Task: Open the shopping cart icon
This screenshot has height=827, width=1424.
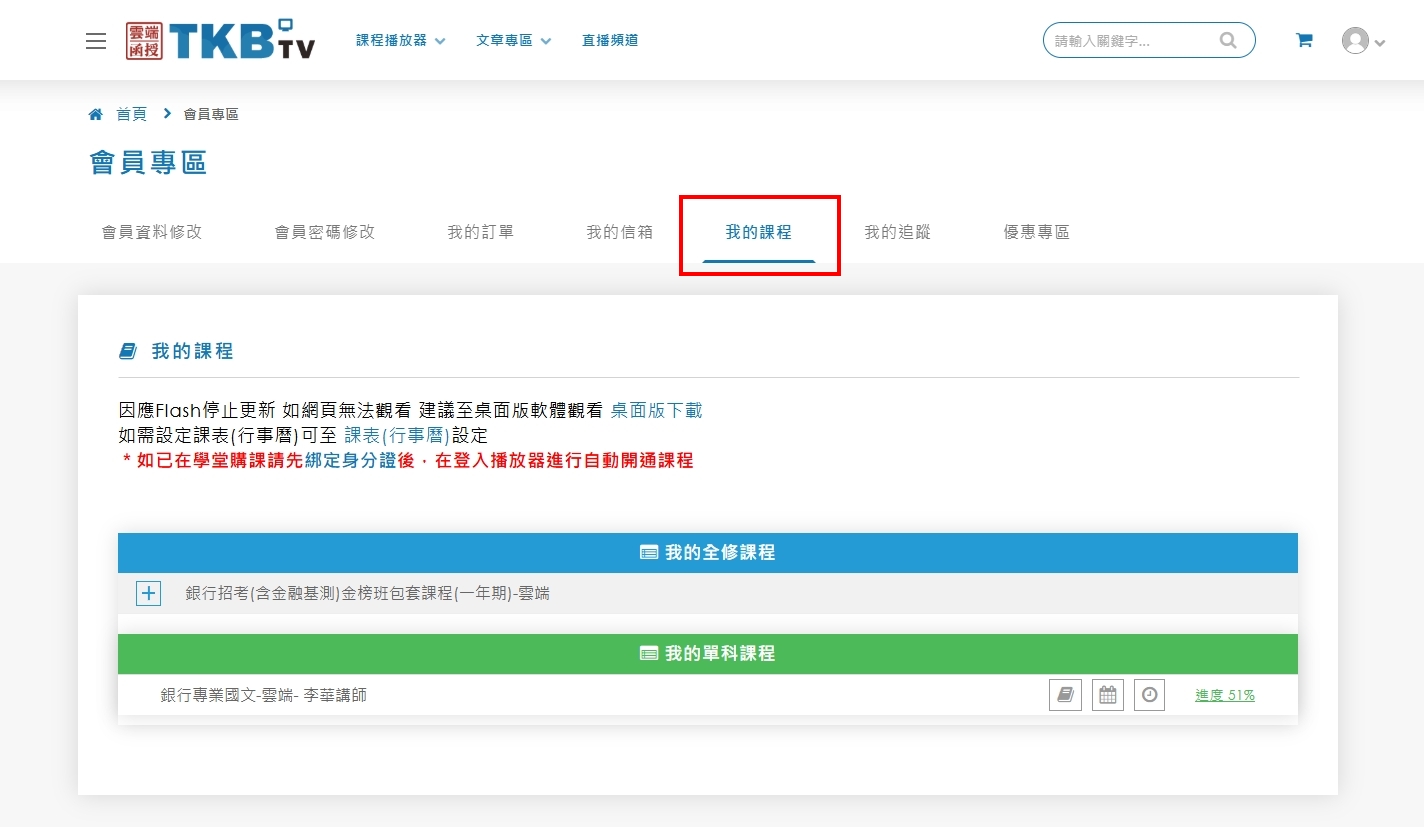Action: 1304,41
